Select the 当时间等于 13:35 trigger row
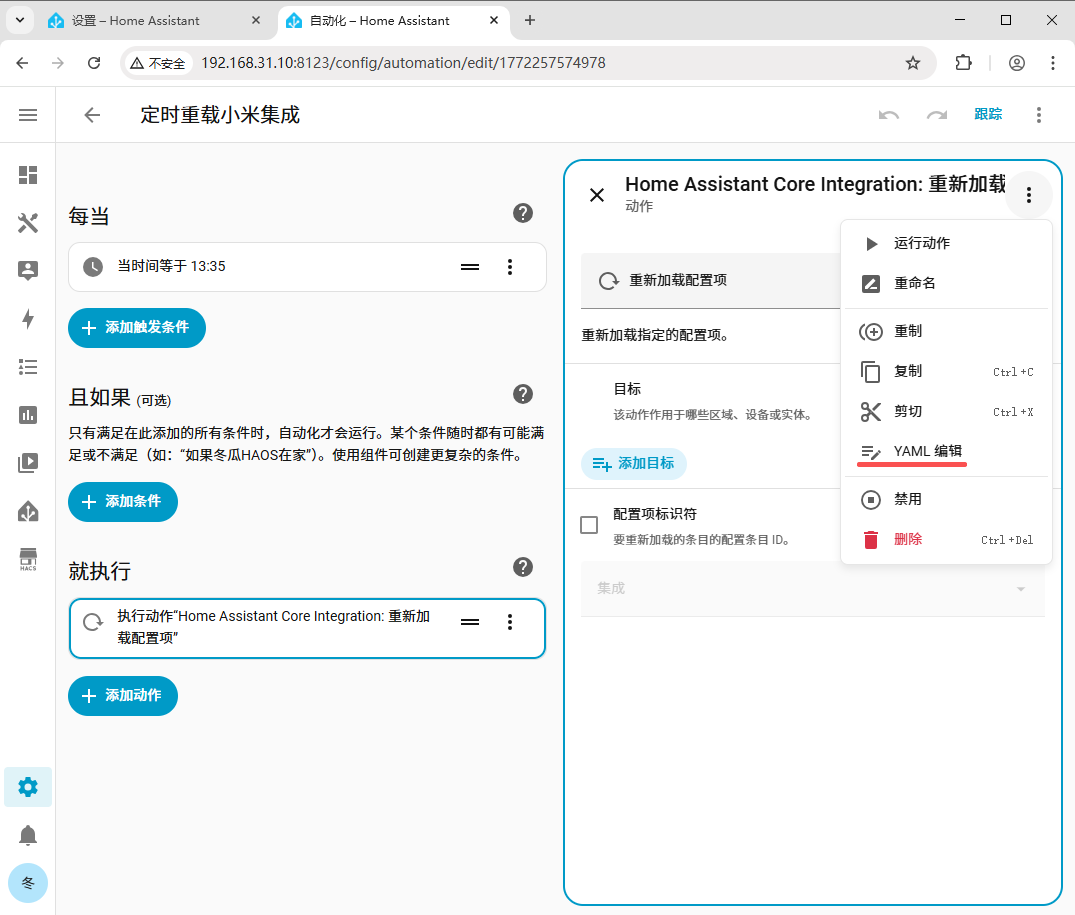The image size is (1075, 915). tap(307, 267)
